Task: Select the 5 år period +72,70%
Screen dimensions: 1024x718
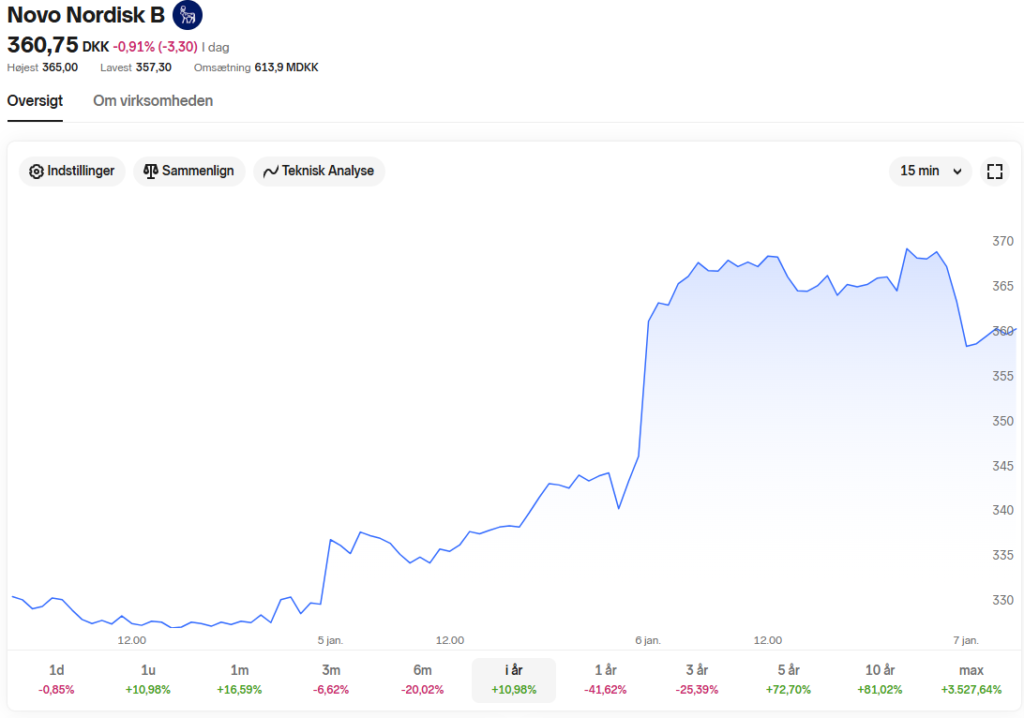Action: tap(788, 679)
